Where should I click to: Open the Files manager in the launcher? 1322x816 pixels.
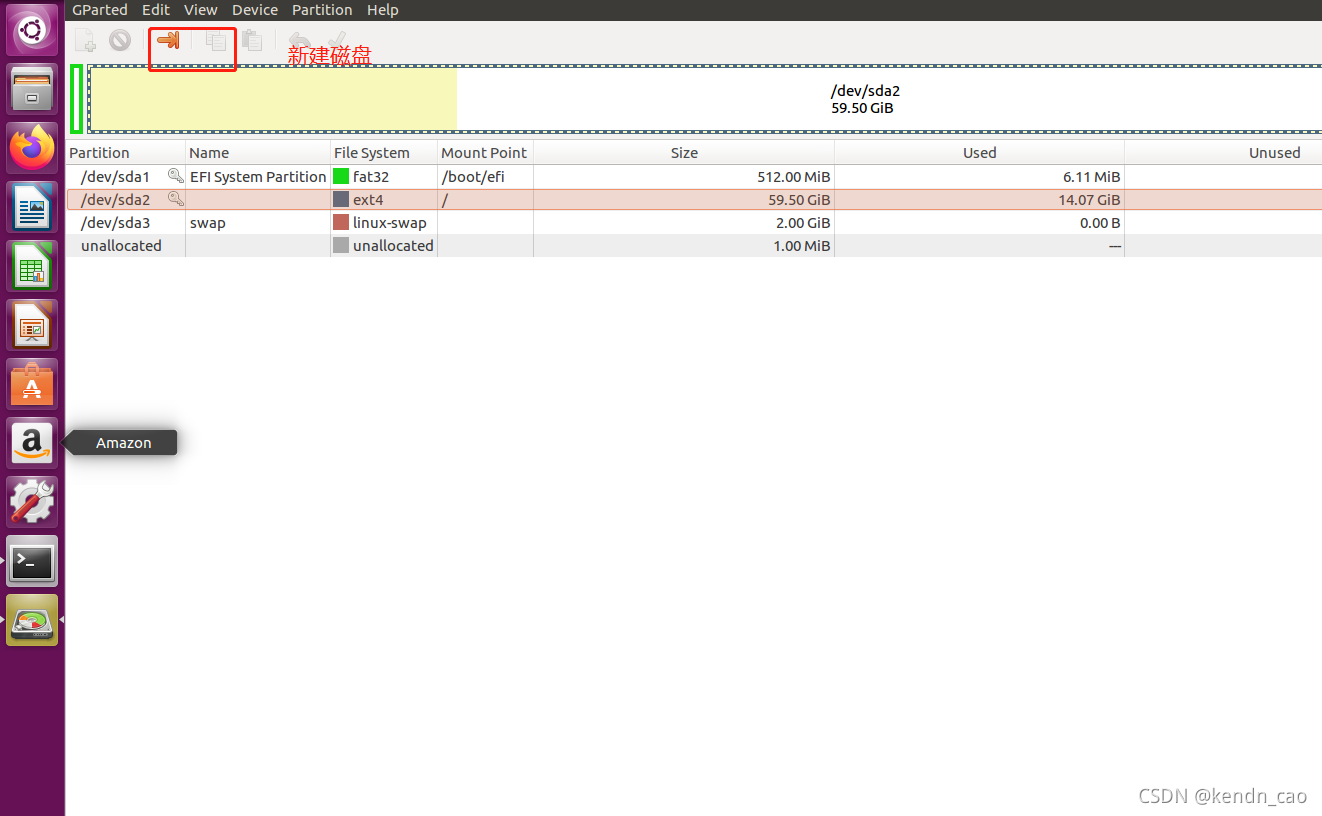(x=32, y=89)
